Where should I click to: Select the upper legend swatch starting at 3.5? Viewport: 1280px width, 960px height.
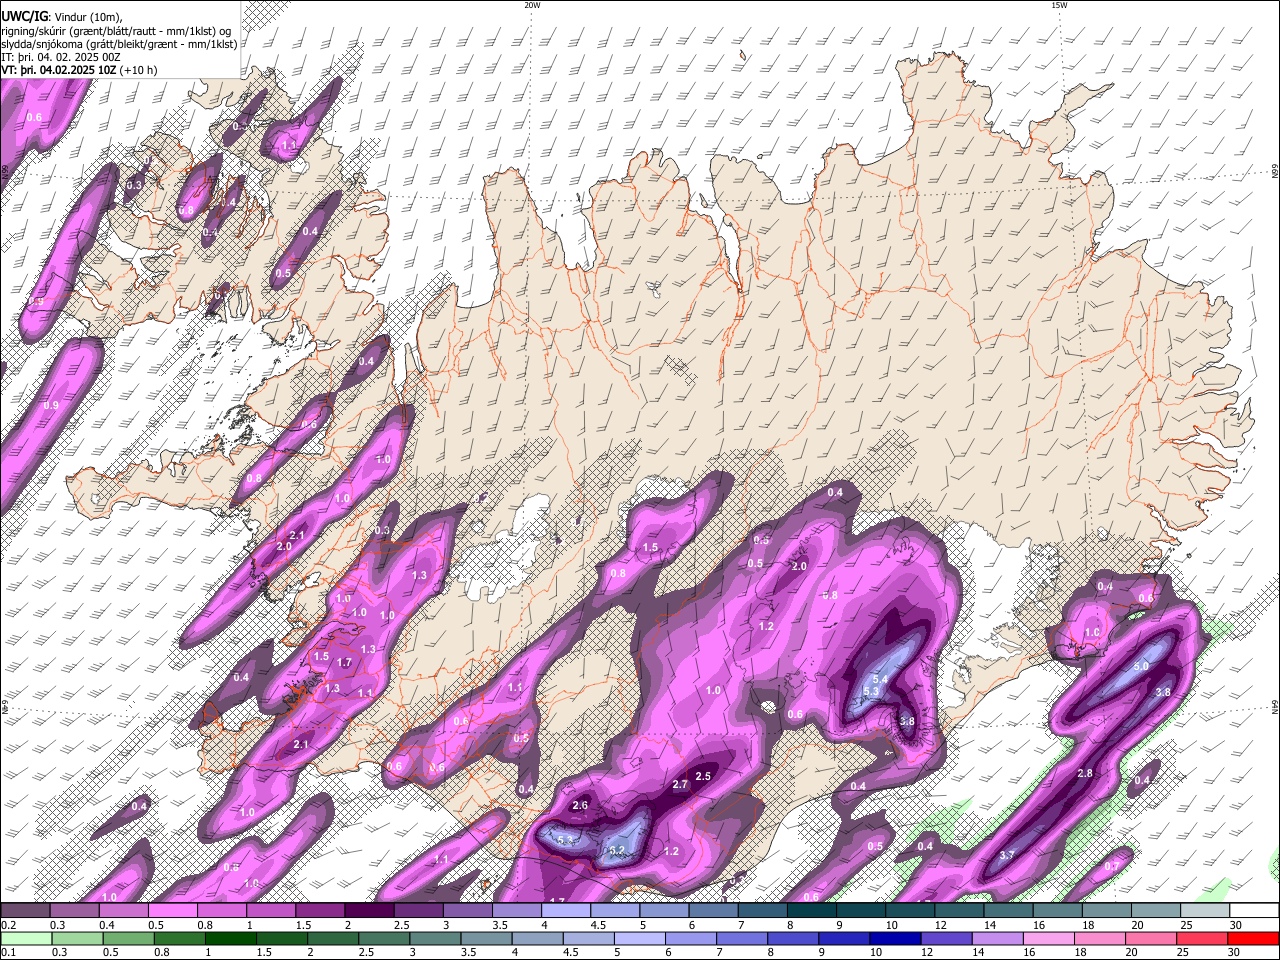pyautogui.click(x=515, y=911)
